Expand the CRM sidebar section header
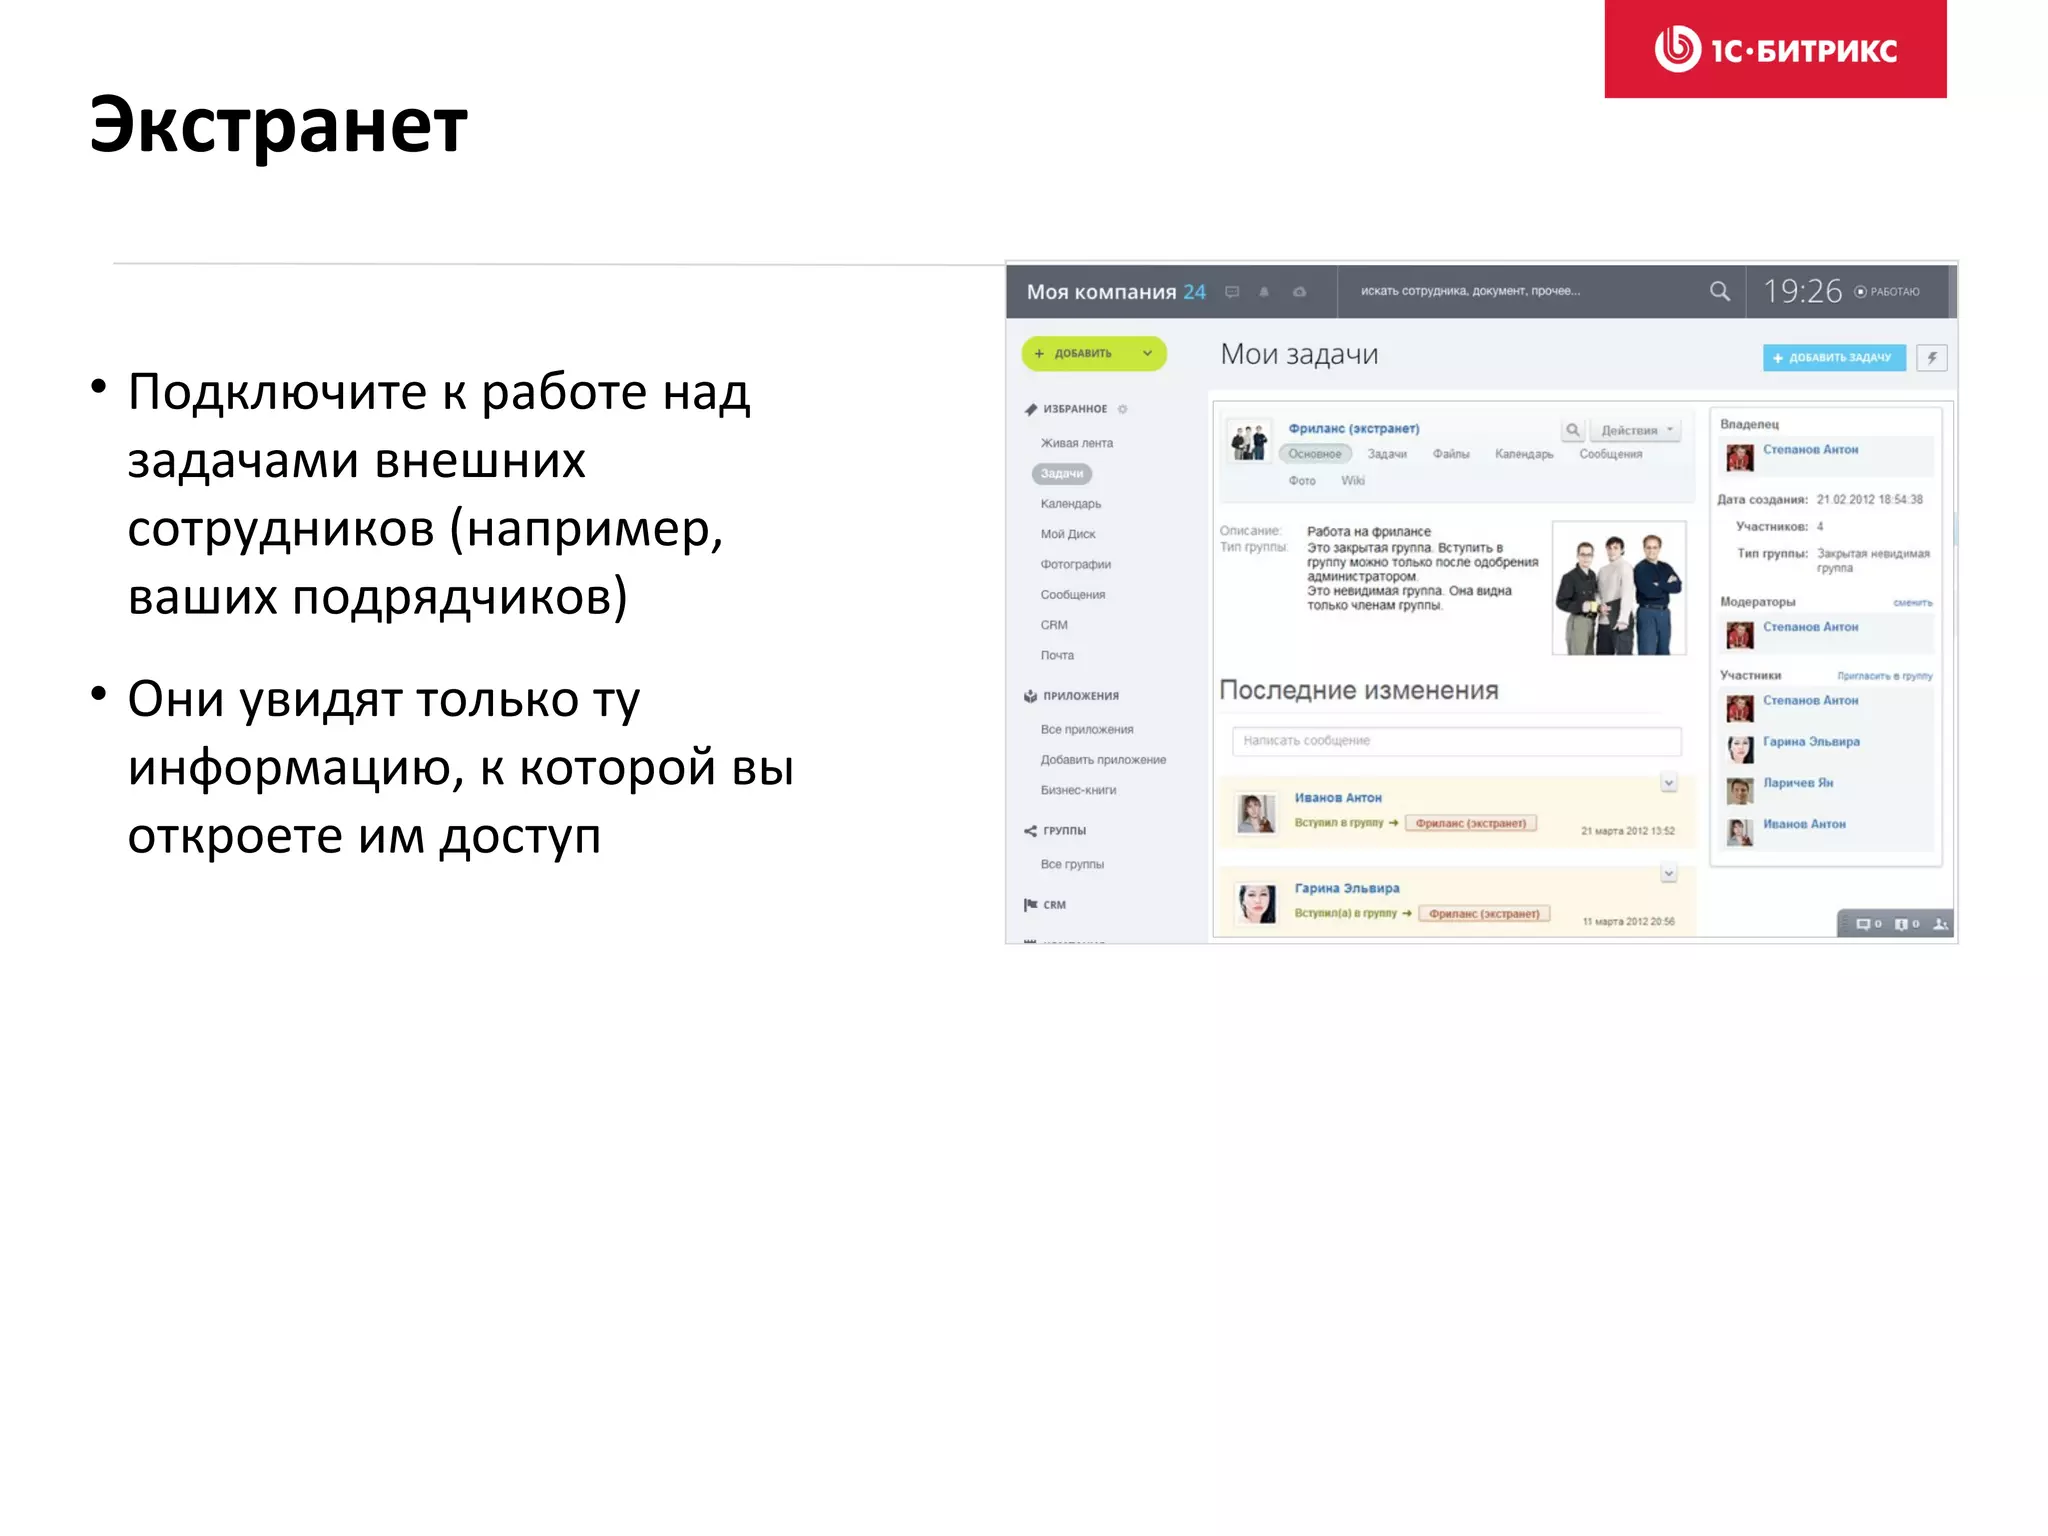The image size is (2048, 1536). [x=1054, y=905]
